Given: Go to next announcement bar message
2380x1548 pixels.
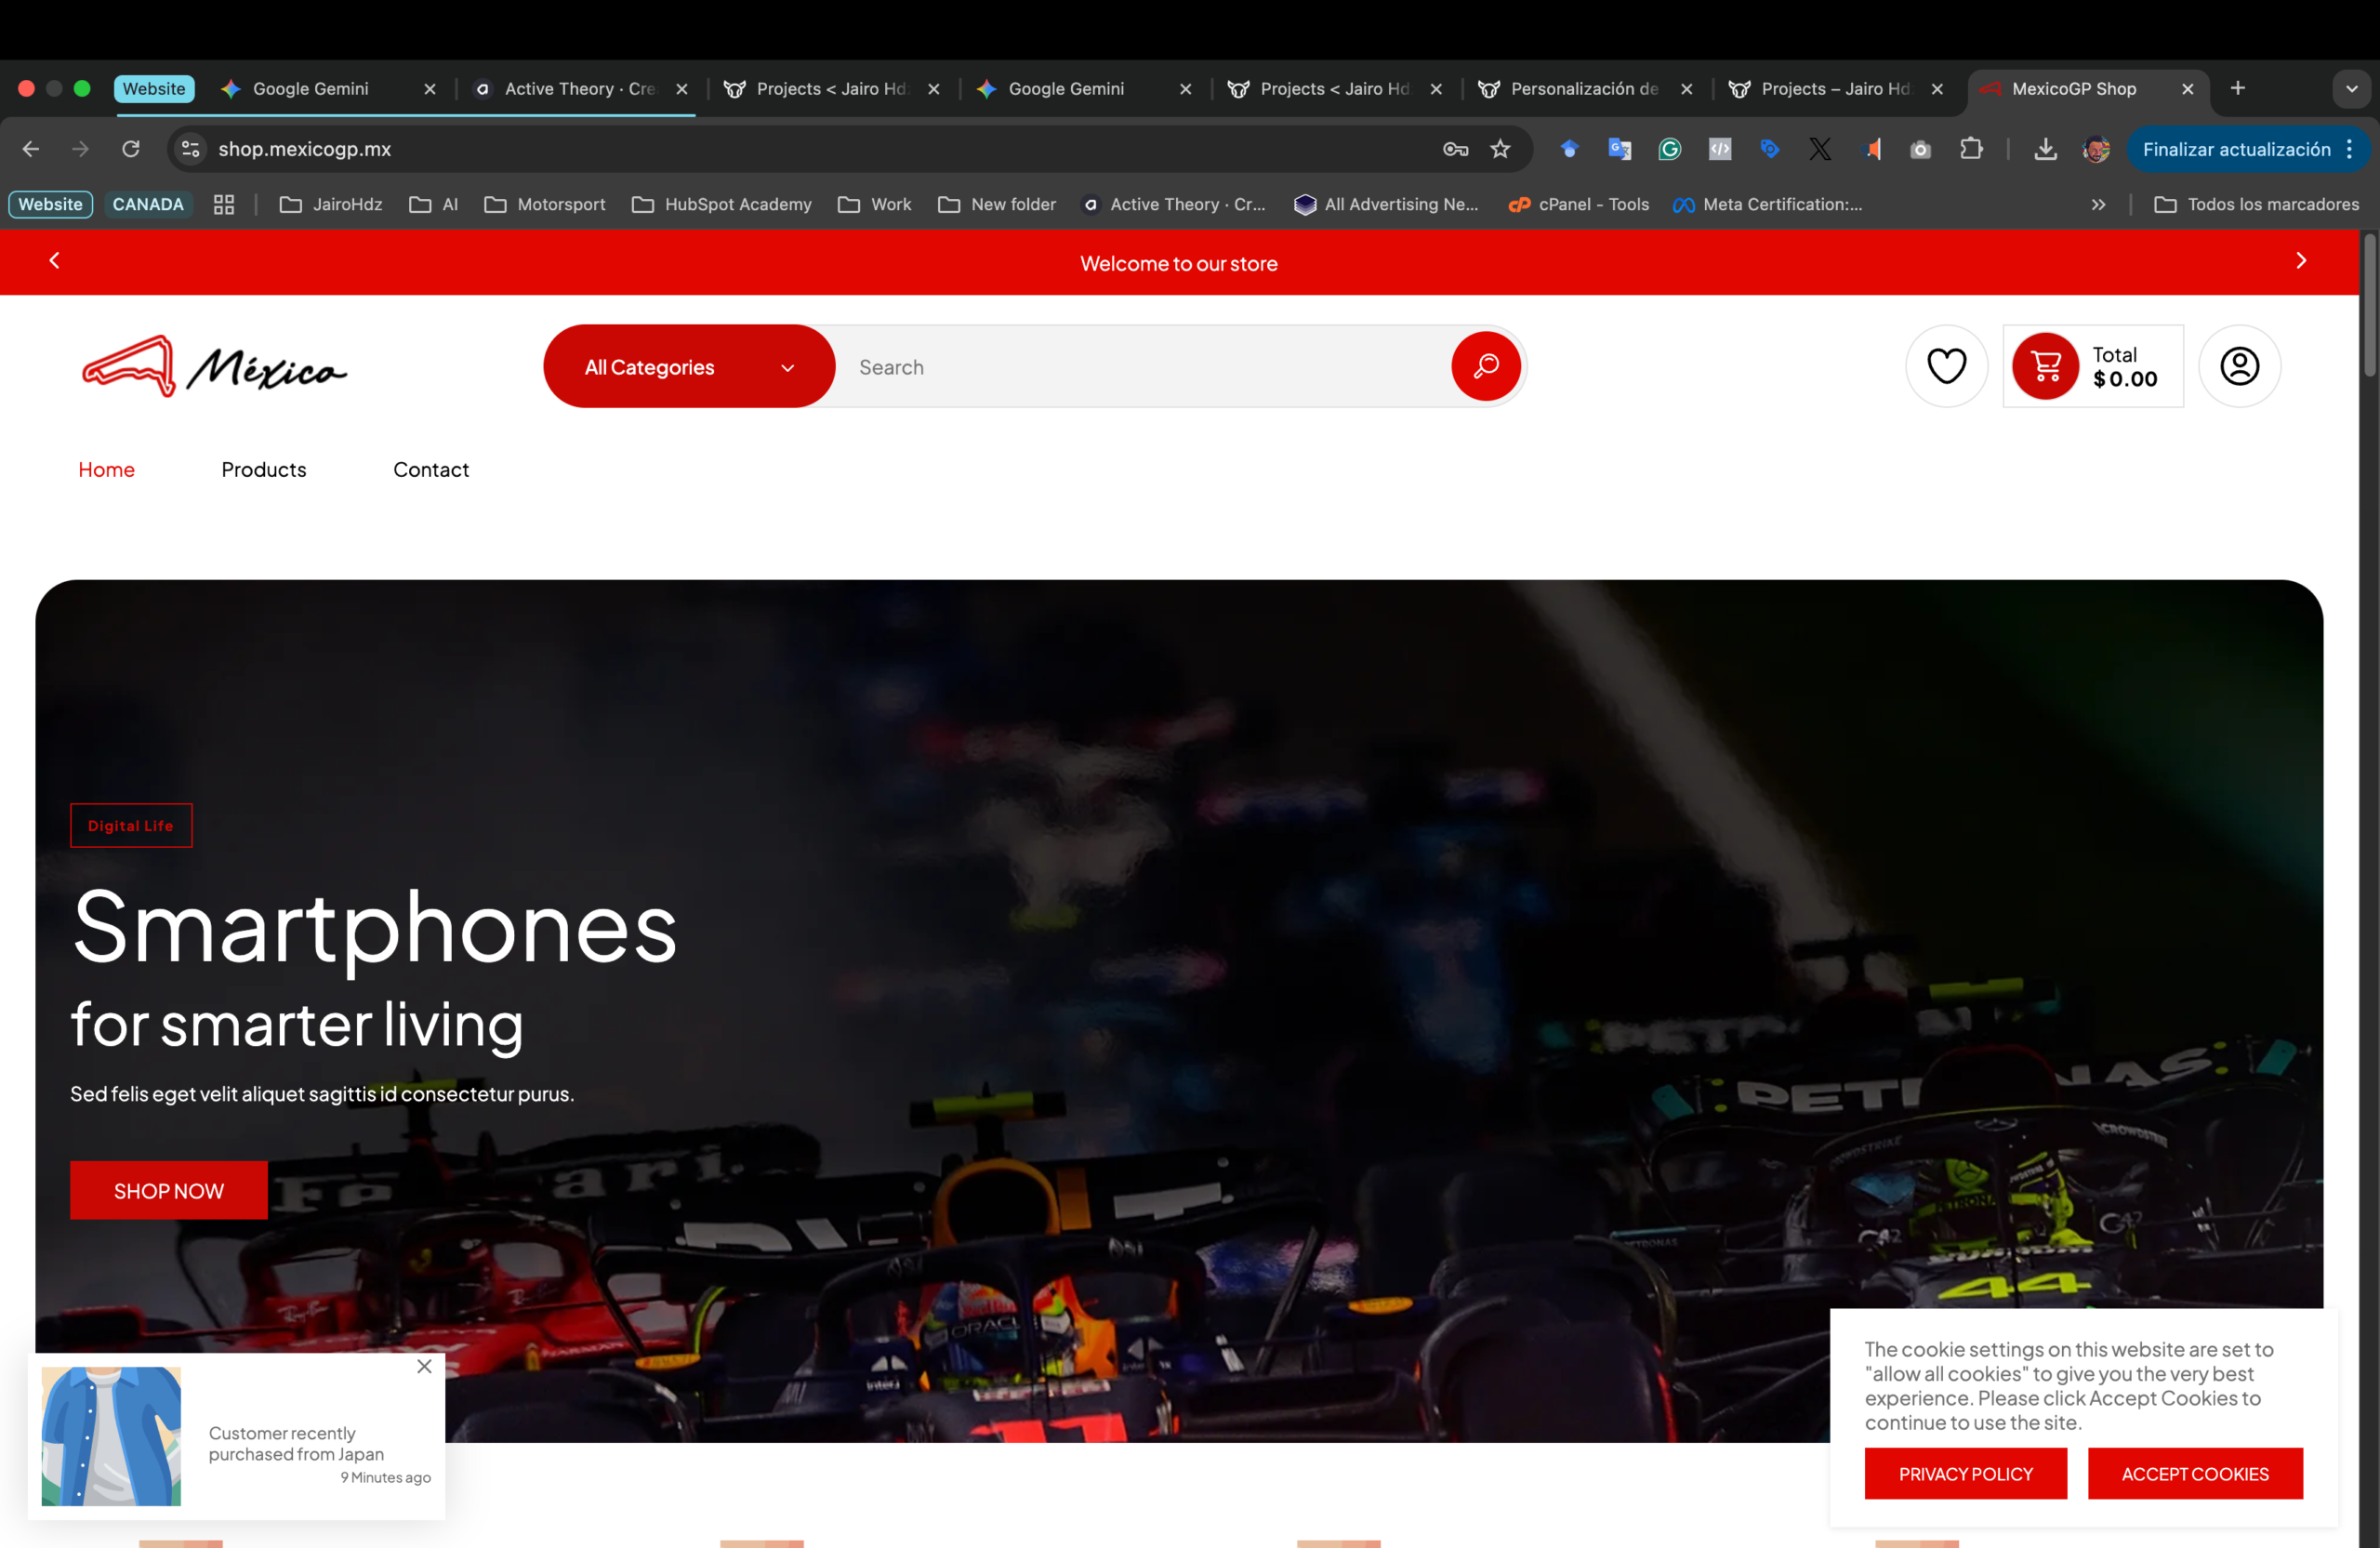Looking at the screenshot, I should (2300, 261).
